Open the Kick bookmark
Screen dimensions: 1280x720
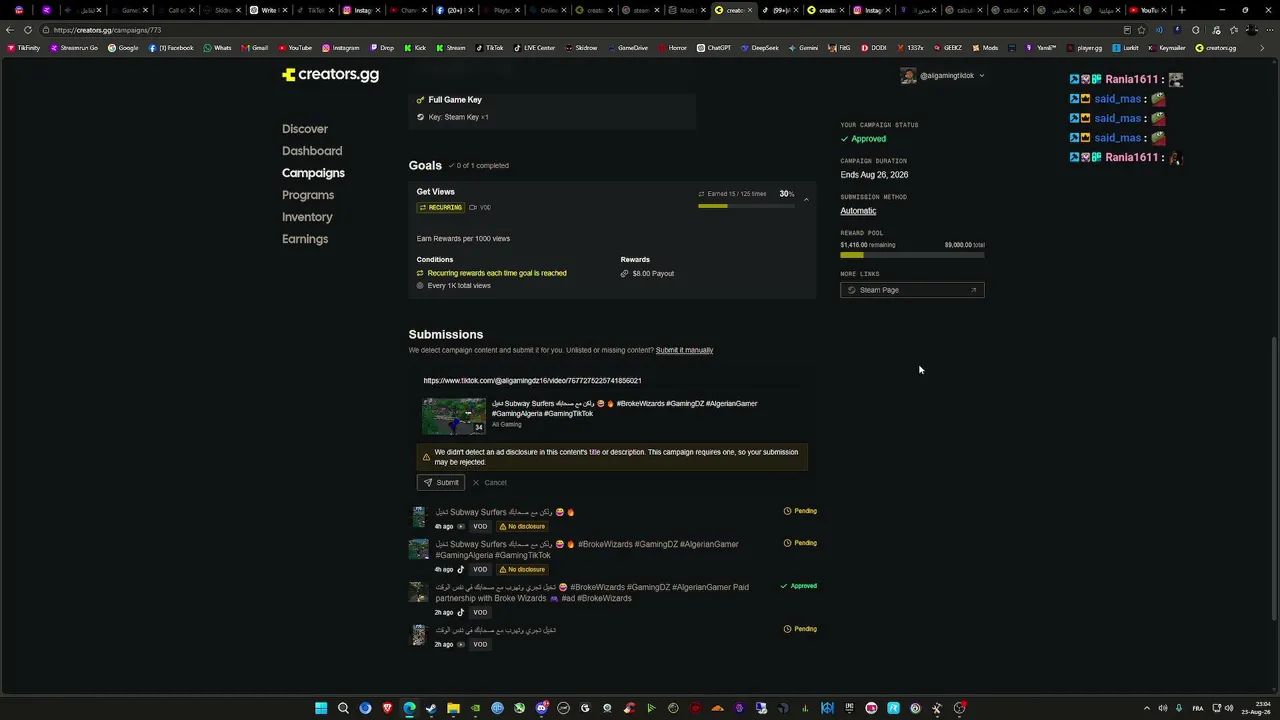(415, 48)
